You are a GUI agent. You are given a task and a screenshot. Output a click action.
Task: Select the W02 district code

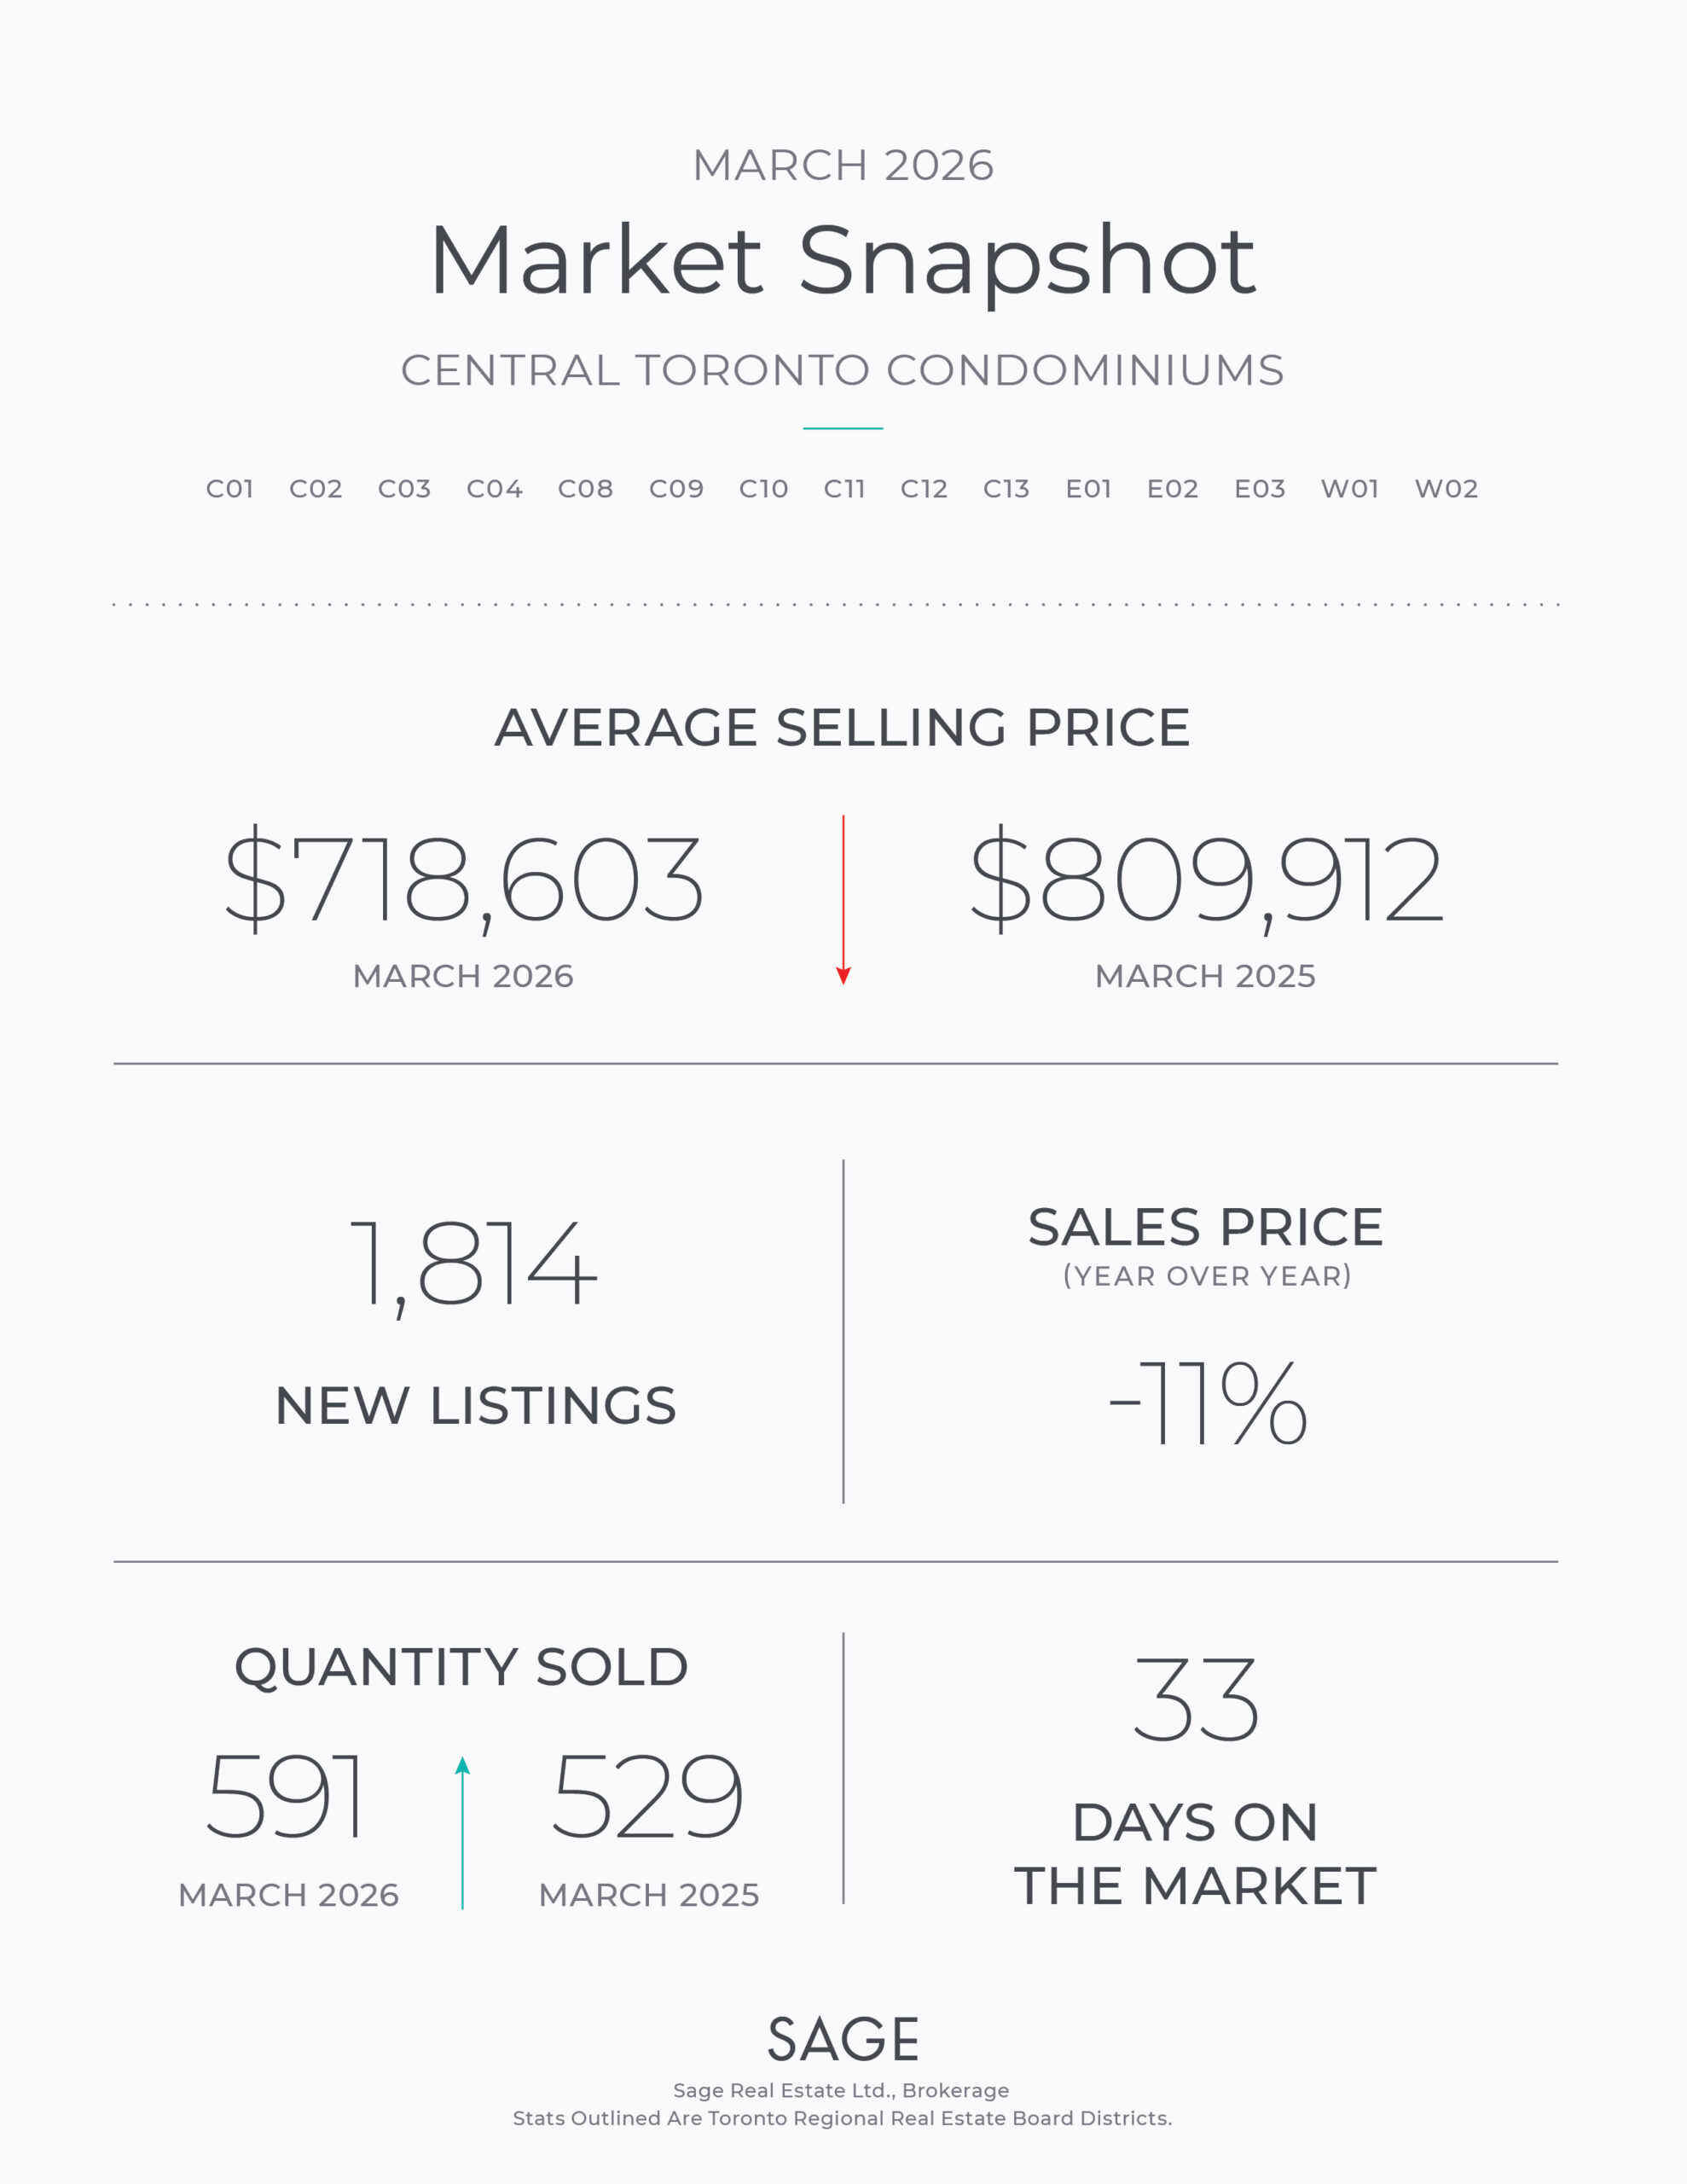(x=1446, y=489)
